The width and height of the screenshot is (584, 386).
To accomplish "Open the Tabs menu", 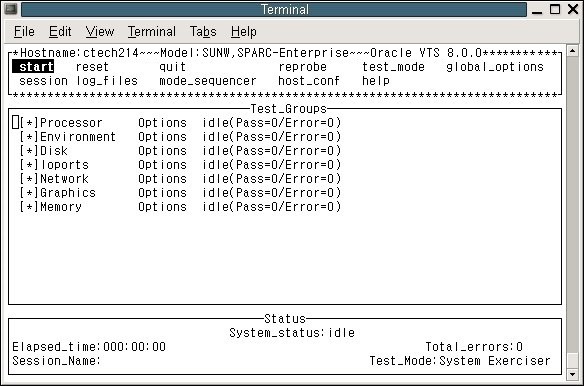I will [203, 32].
